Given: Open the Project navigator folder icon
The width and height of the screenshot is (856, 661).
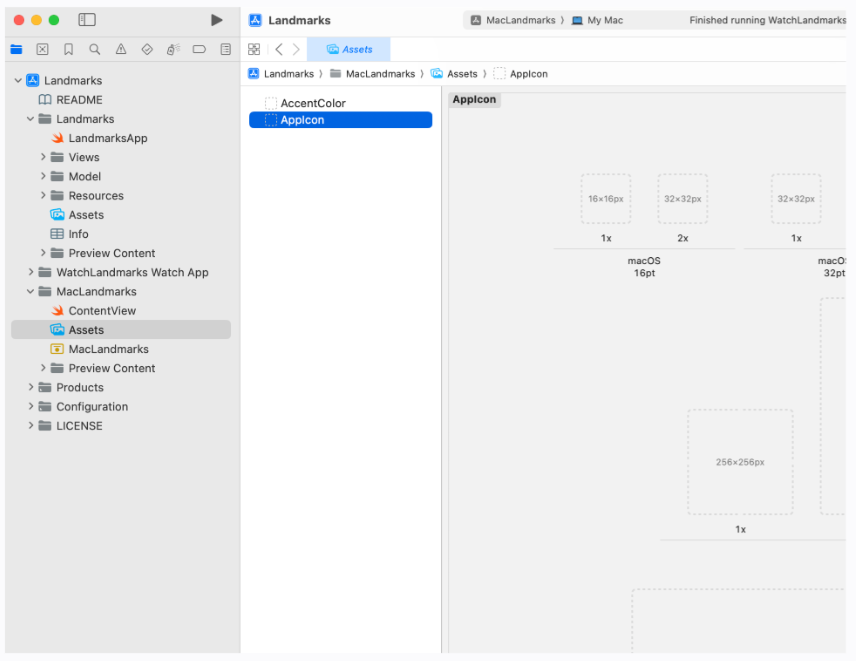Looking at the screenshot, I should [16, 50].
